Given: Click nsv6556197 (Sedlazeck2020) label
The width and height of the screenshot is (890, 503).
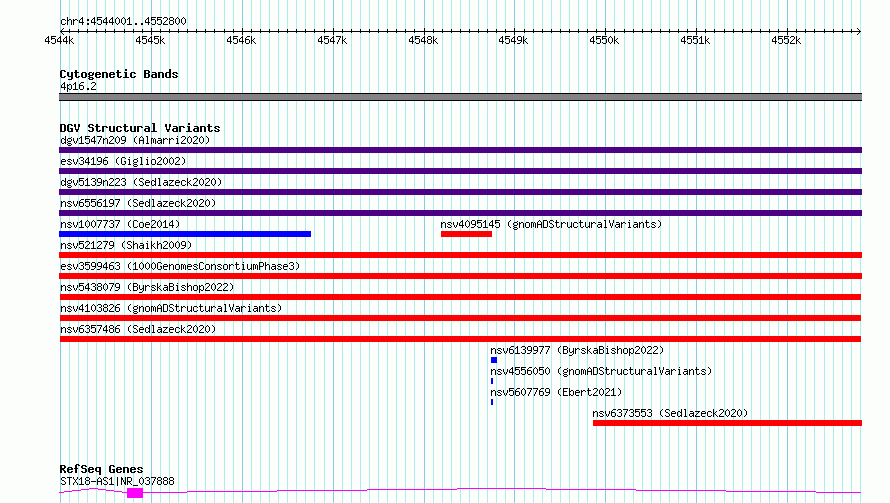Looking at the screenshot, I should 138,203.
